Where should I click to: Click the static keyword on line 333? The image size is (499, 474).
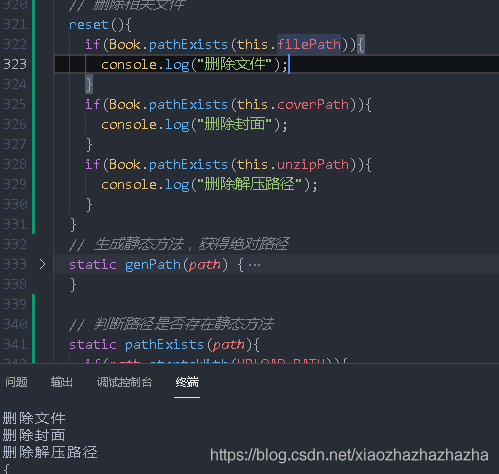(x=93, y=265)
